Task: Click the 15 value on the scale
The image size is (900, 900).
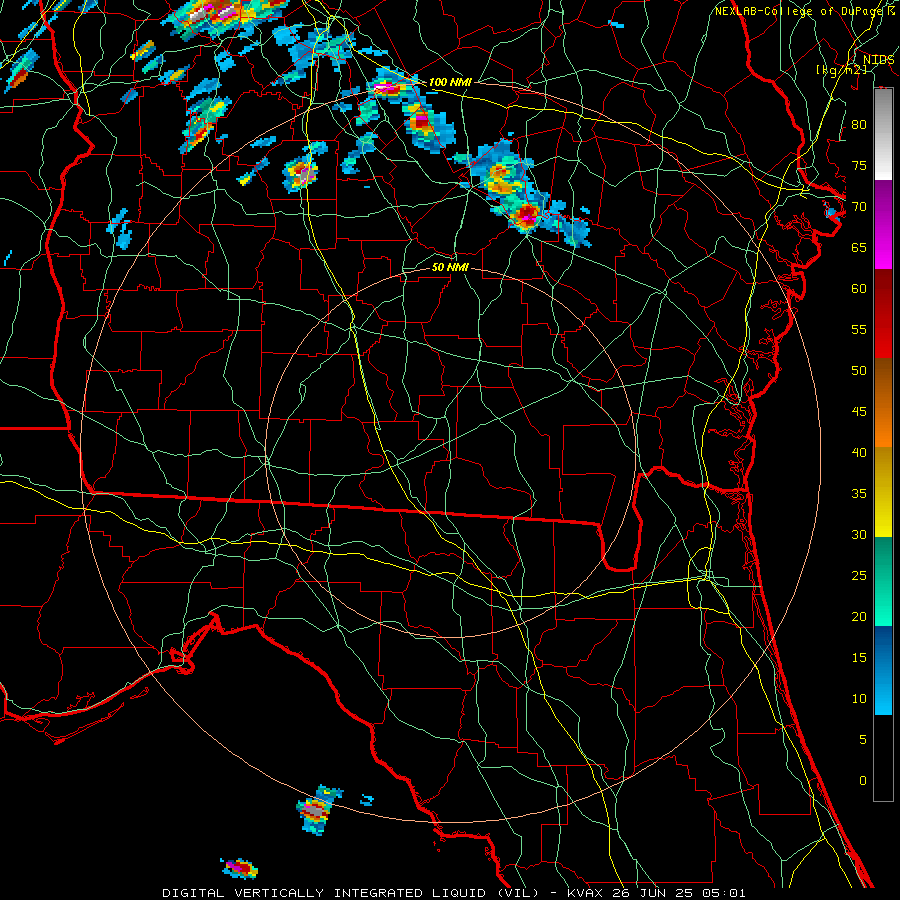Action: click(x=859, y=657)
